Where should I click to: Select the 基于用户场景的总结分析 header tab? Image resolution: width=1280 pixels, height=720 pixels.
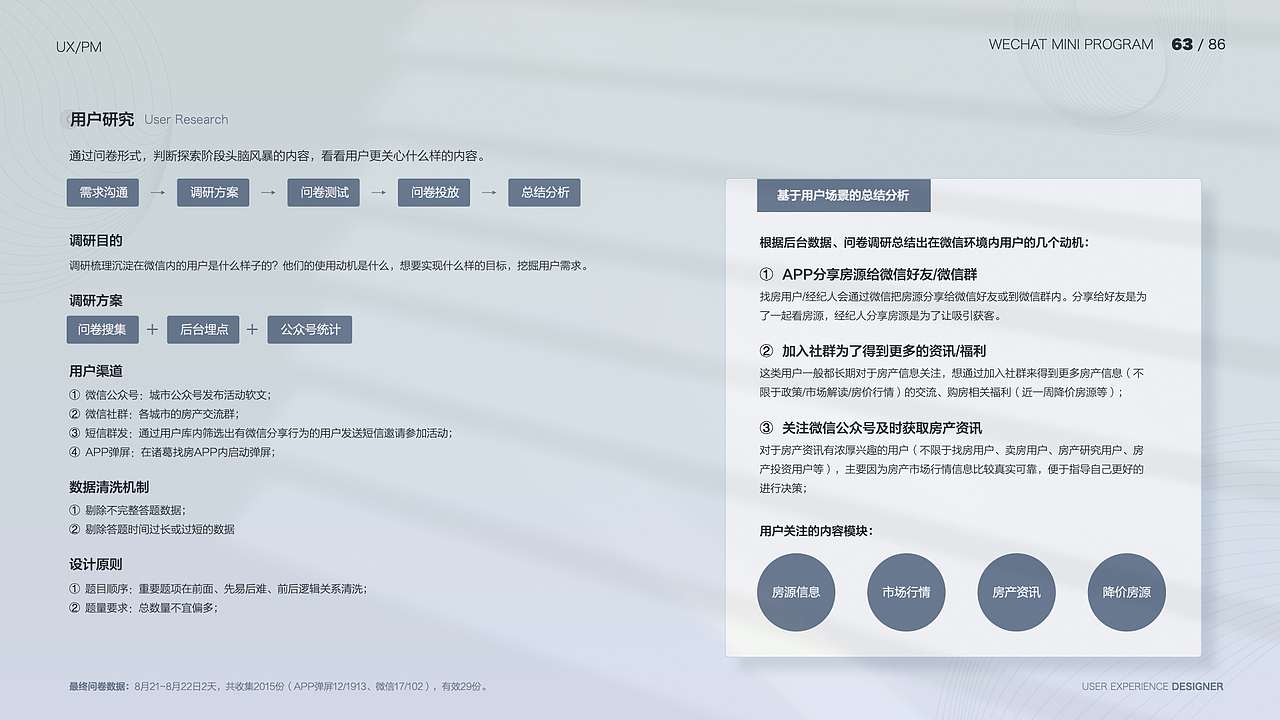[844, 195]
